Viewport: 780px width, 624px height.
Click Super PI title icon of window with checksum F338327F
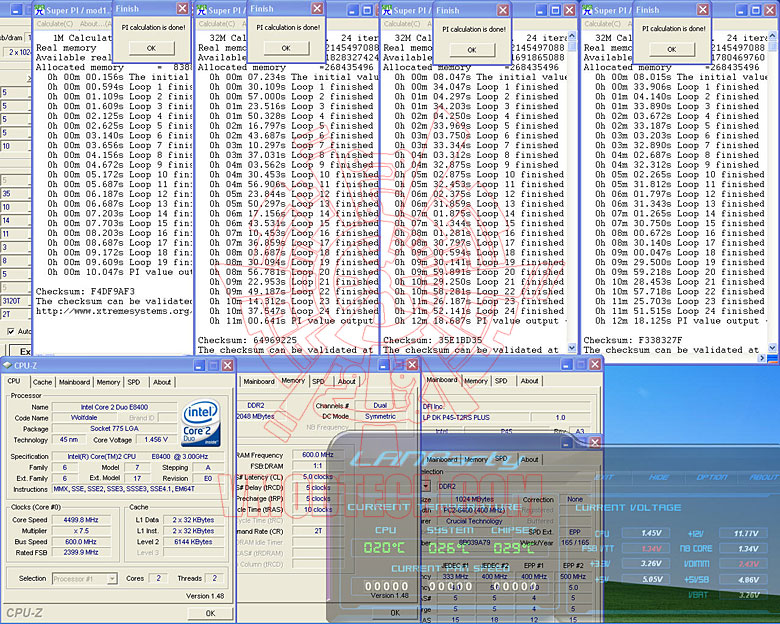pyautogui.click(x=587, y=10)
